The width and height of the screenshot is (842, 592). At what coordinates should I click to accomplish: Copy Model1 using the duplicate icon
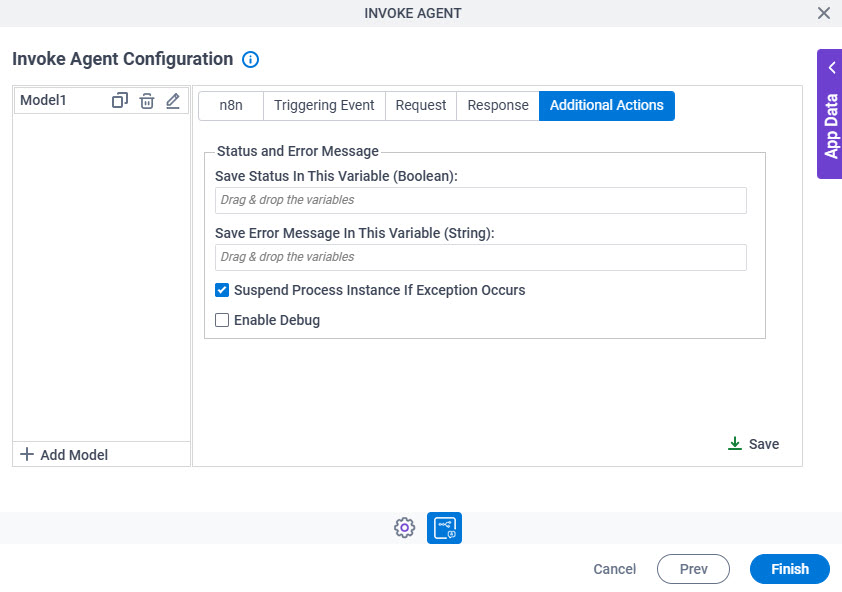coord(120,100)
